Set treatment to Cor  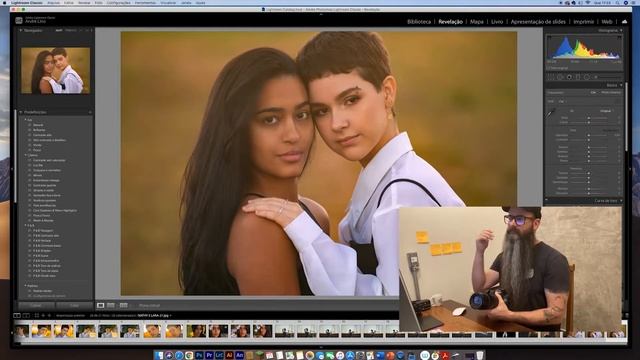pos(593,92)
